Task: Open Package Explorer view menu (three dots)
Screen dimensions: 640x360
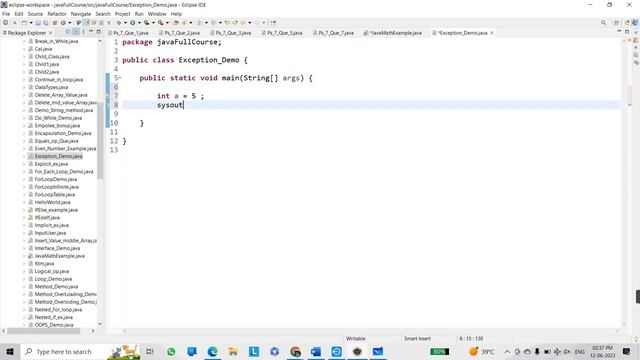Action: 83,32
